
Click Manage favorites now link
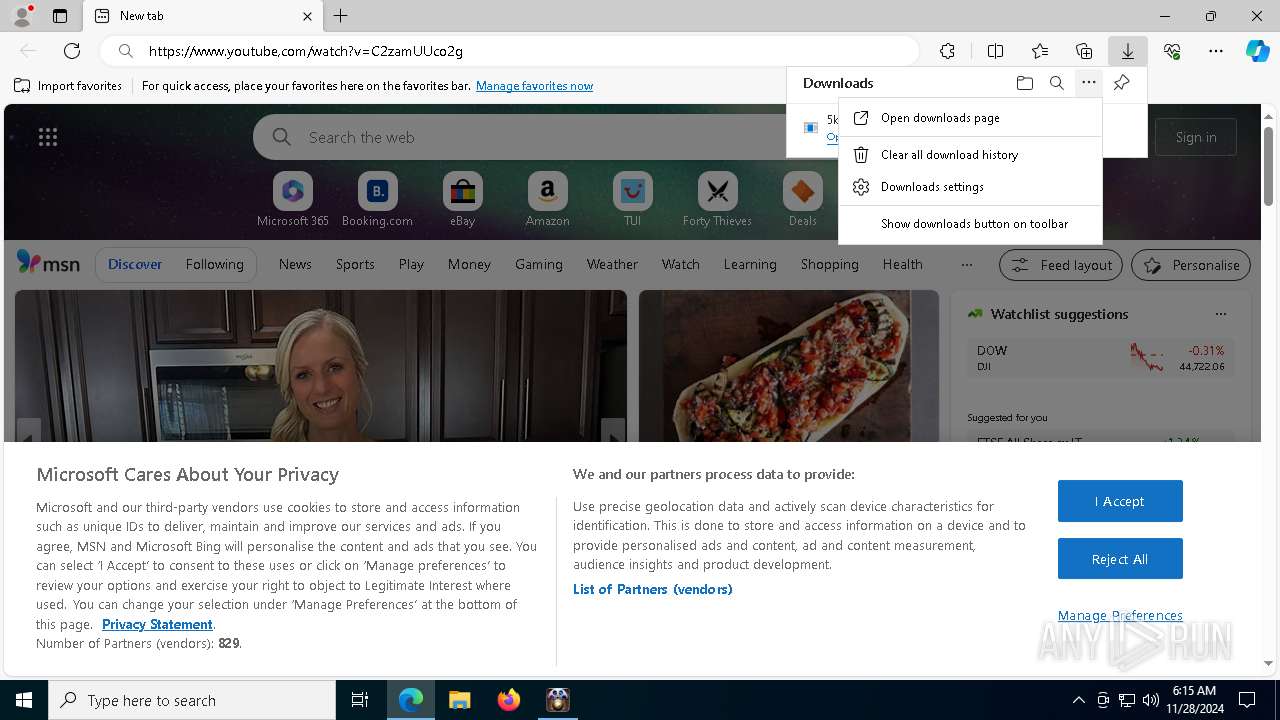(534, 86)
